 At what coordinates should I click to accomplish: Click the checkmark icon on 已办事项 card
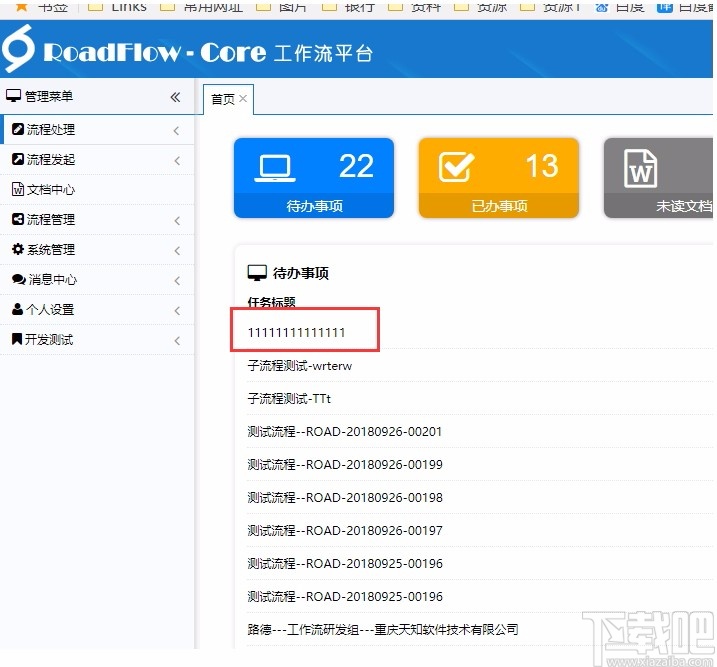pyautogui.click(x=456, y=167)
